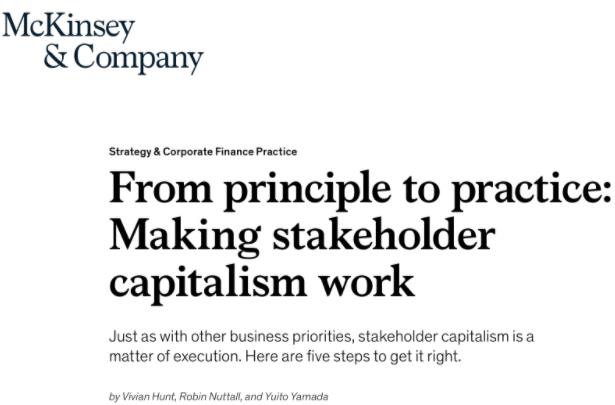615x405 pixels.
Task: Visit Yuito Yamada's author link
Action: click(294, 396)
